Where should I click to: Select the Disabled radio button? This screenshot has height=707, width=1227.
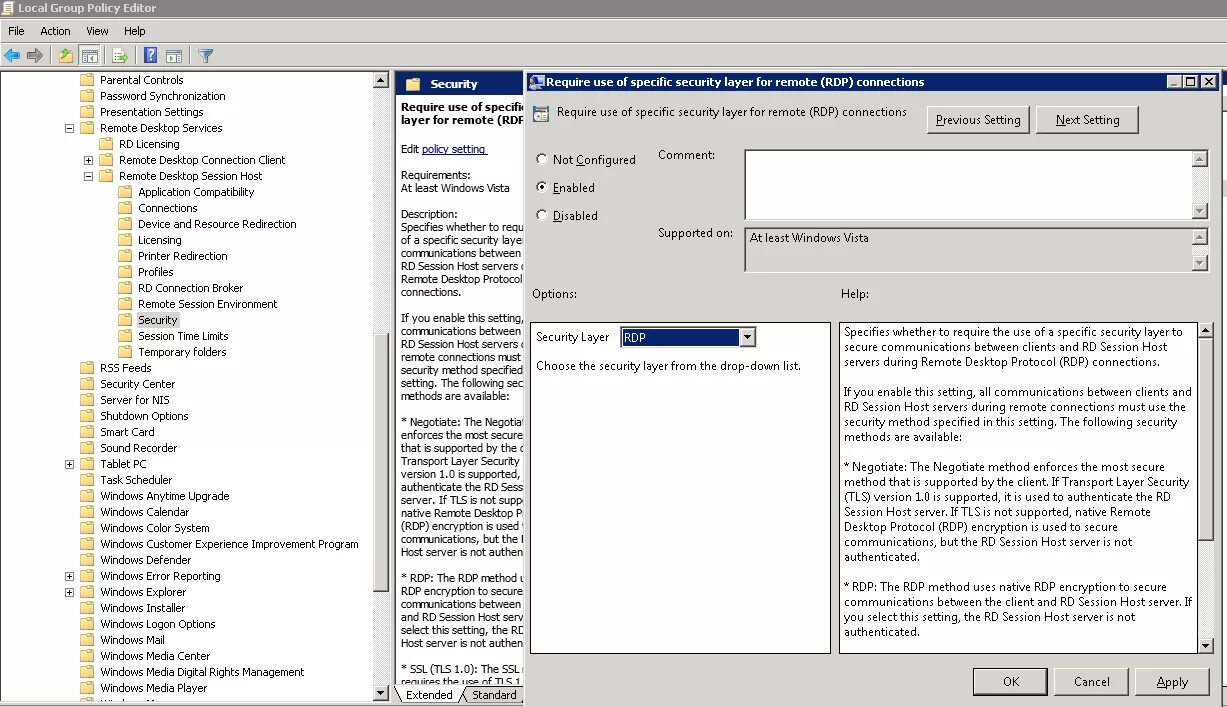click(542, 215)
